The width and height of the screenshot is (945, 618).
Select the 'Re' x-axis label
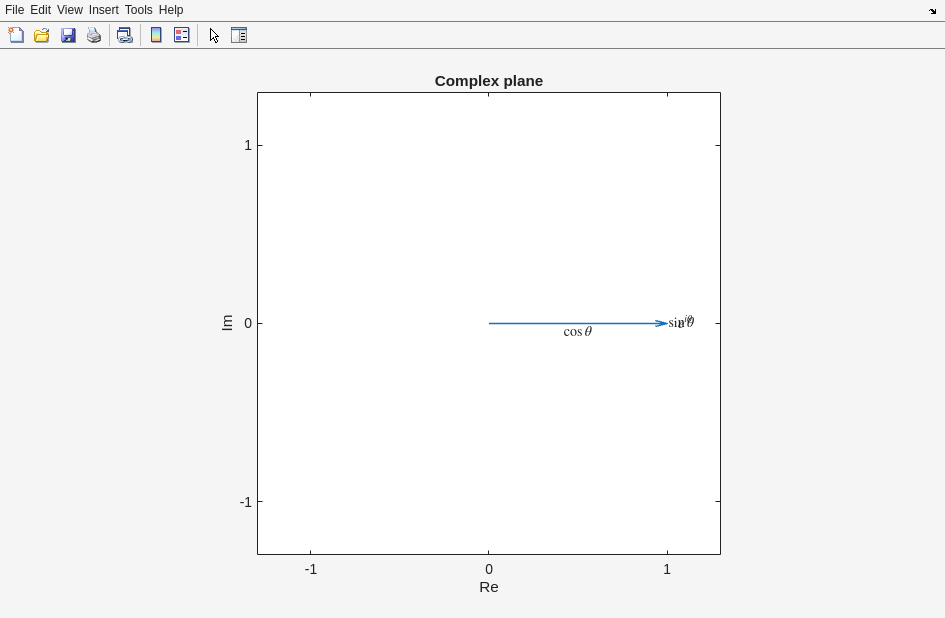point(488,587)
